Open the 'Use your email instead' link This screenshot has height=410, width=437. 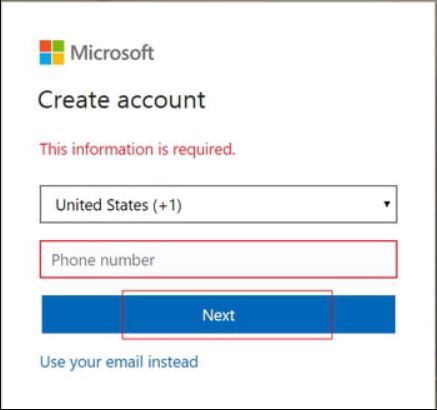[x=119, y=362]
